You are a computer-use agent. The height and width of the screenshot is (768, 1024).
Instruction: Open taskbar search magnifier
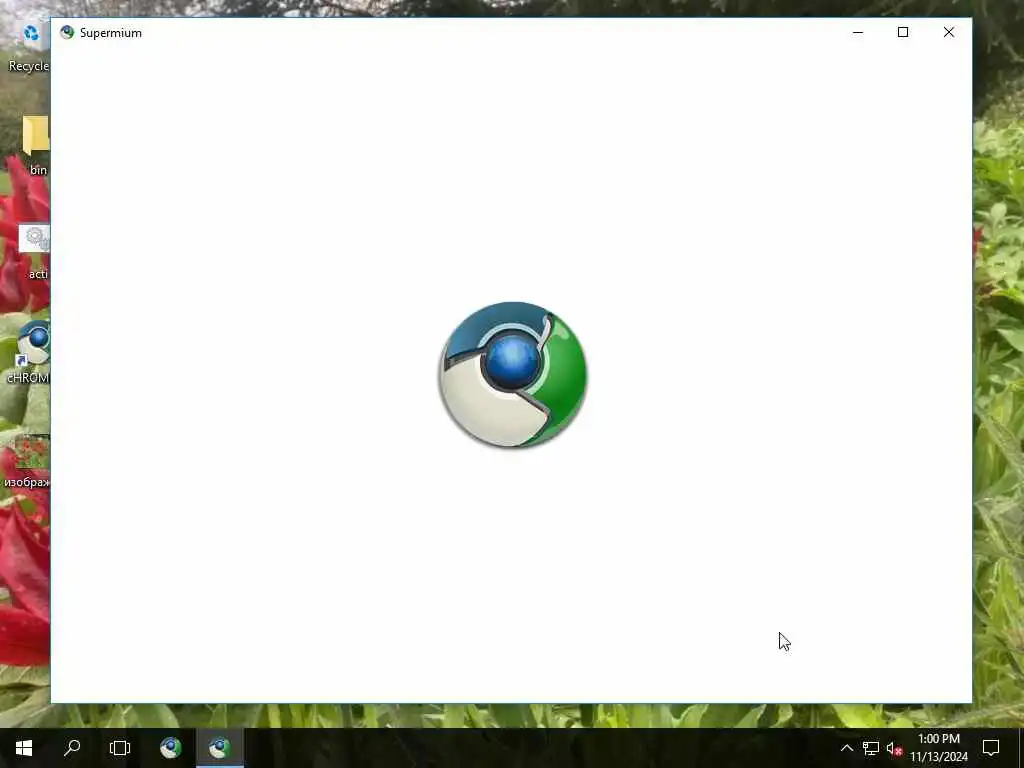72,748
